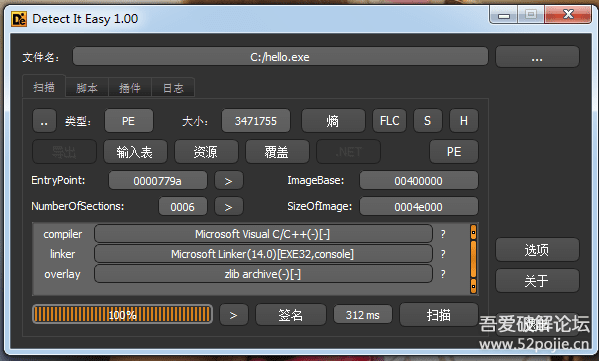The width and height of the screenshot is (599, 361).
Task: Click the arrow button next to EntryPoint
Action: 228,180
